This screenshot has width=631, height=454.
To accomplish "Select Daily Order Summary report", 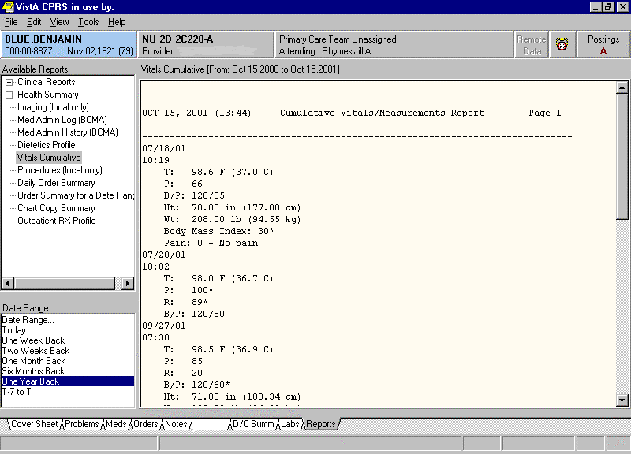I will 56,183.
